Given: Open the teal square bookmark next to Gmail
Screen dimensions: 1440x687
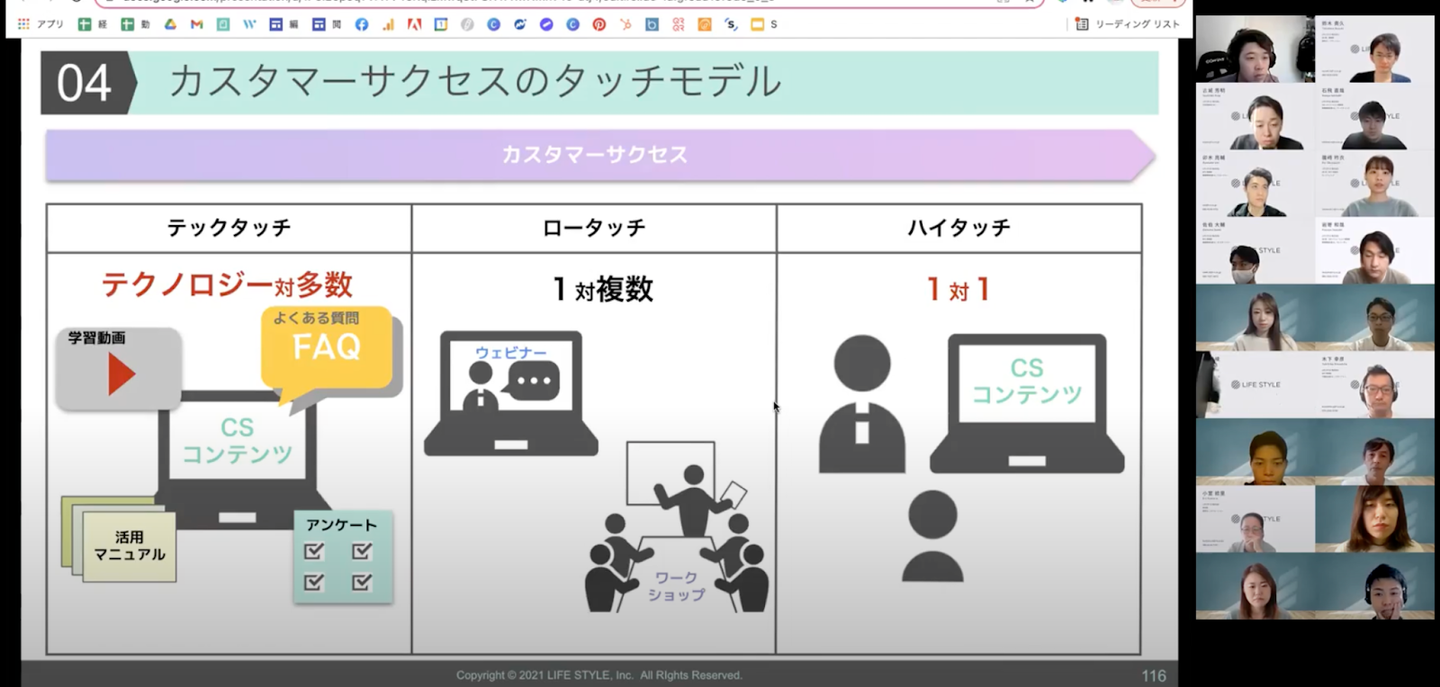Looking at the screenshot, I should [223, 24].
